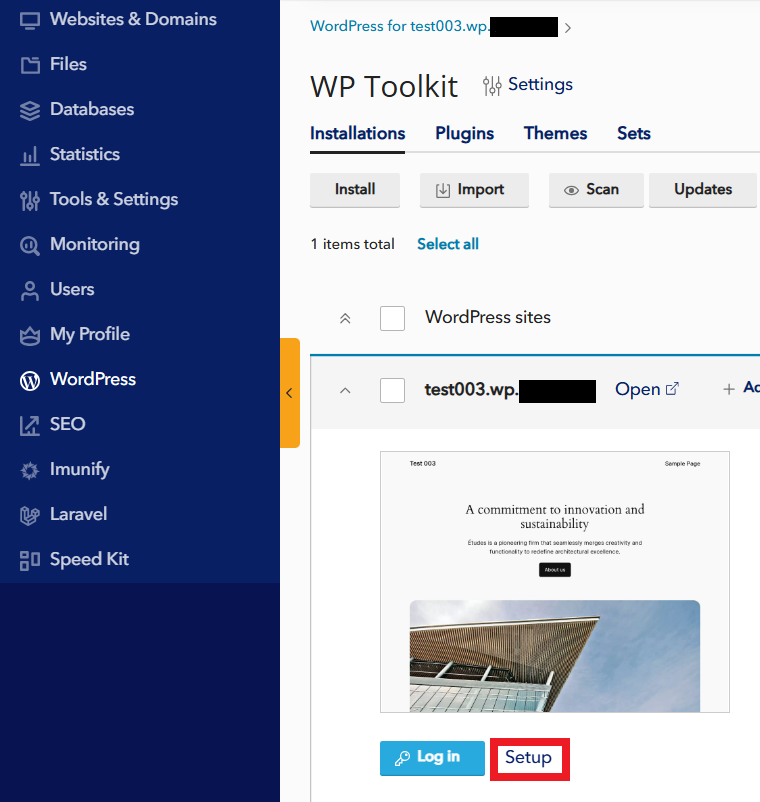Open the Monitoring menu item
Screen dimensions: 760x802
point(140,244)
